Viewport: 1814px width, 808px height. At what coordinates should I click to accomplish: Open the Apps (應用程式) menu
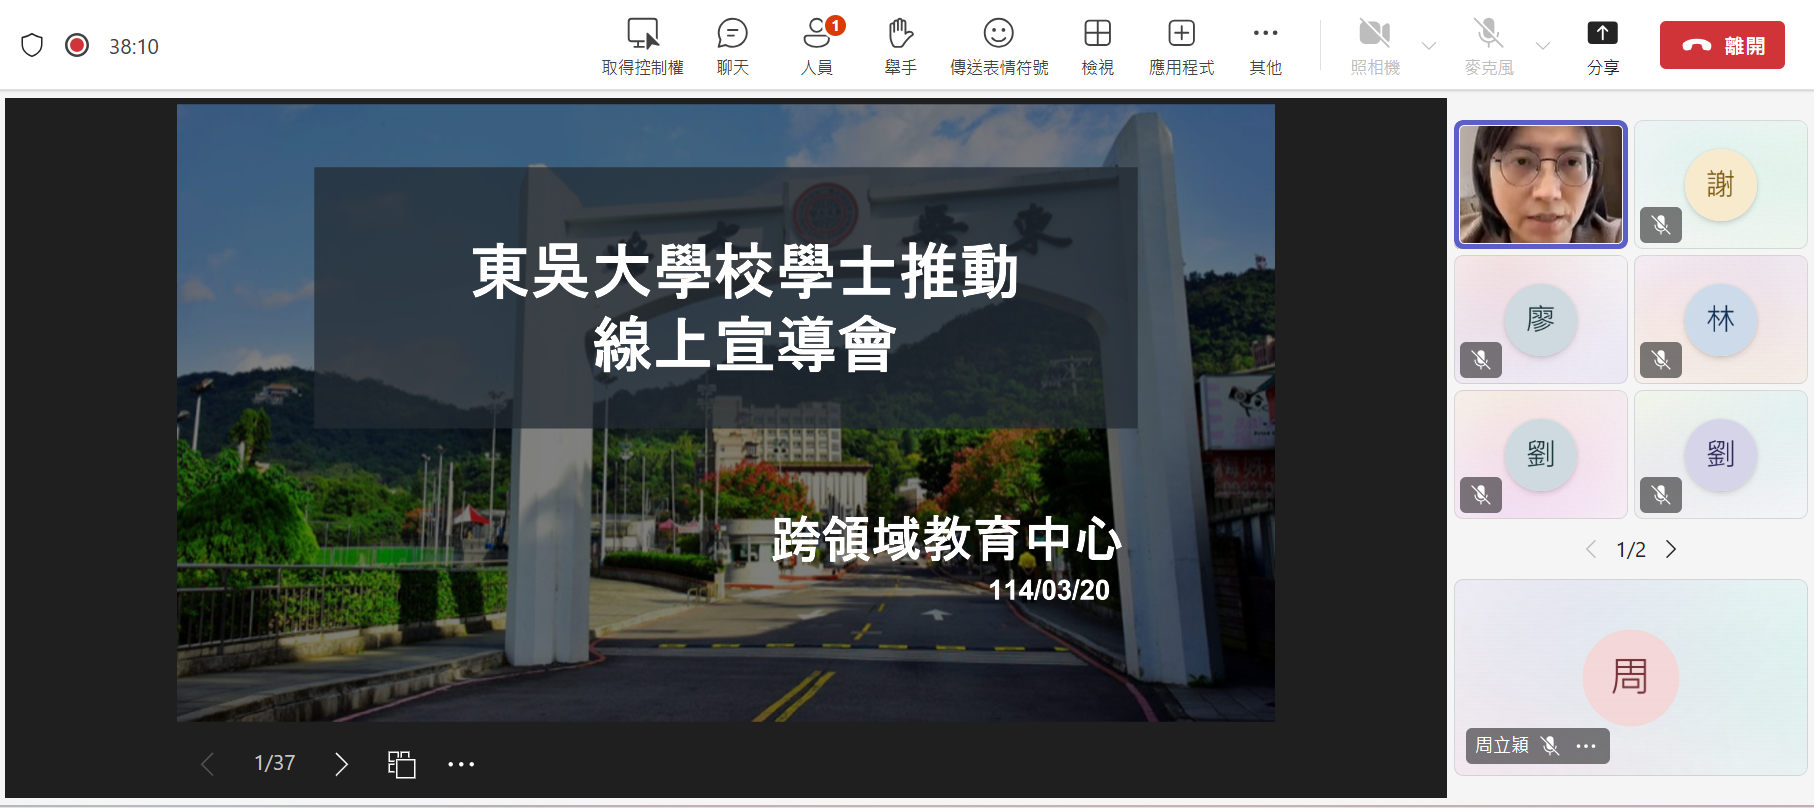point(1181,46)
